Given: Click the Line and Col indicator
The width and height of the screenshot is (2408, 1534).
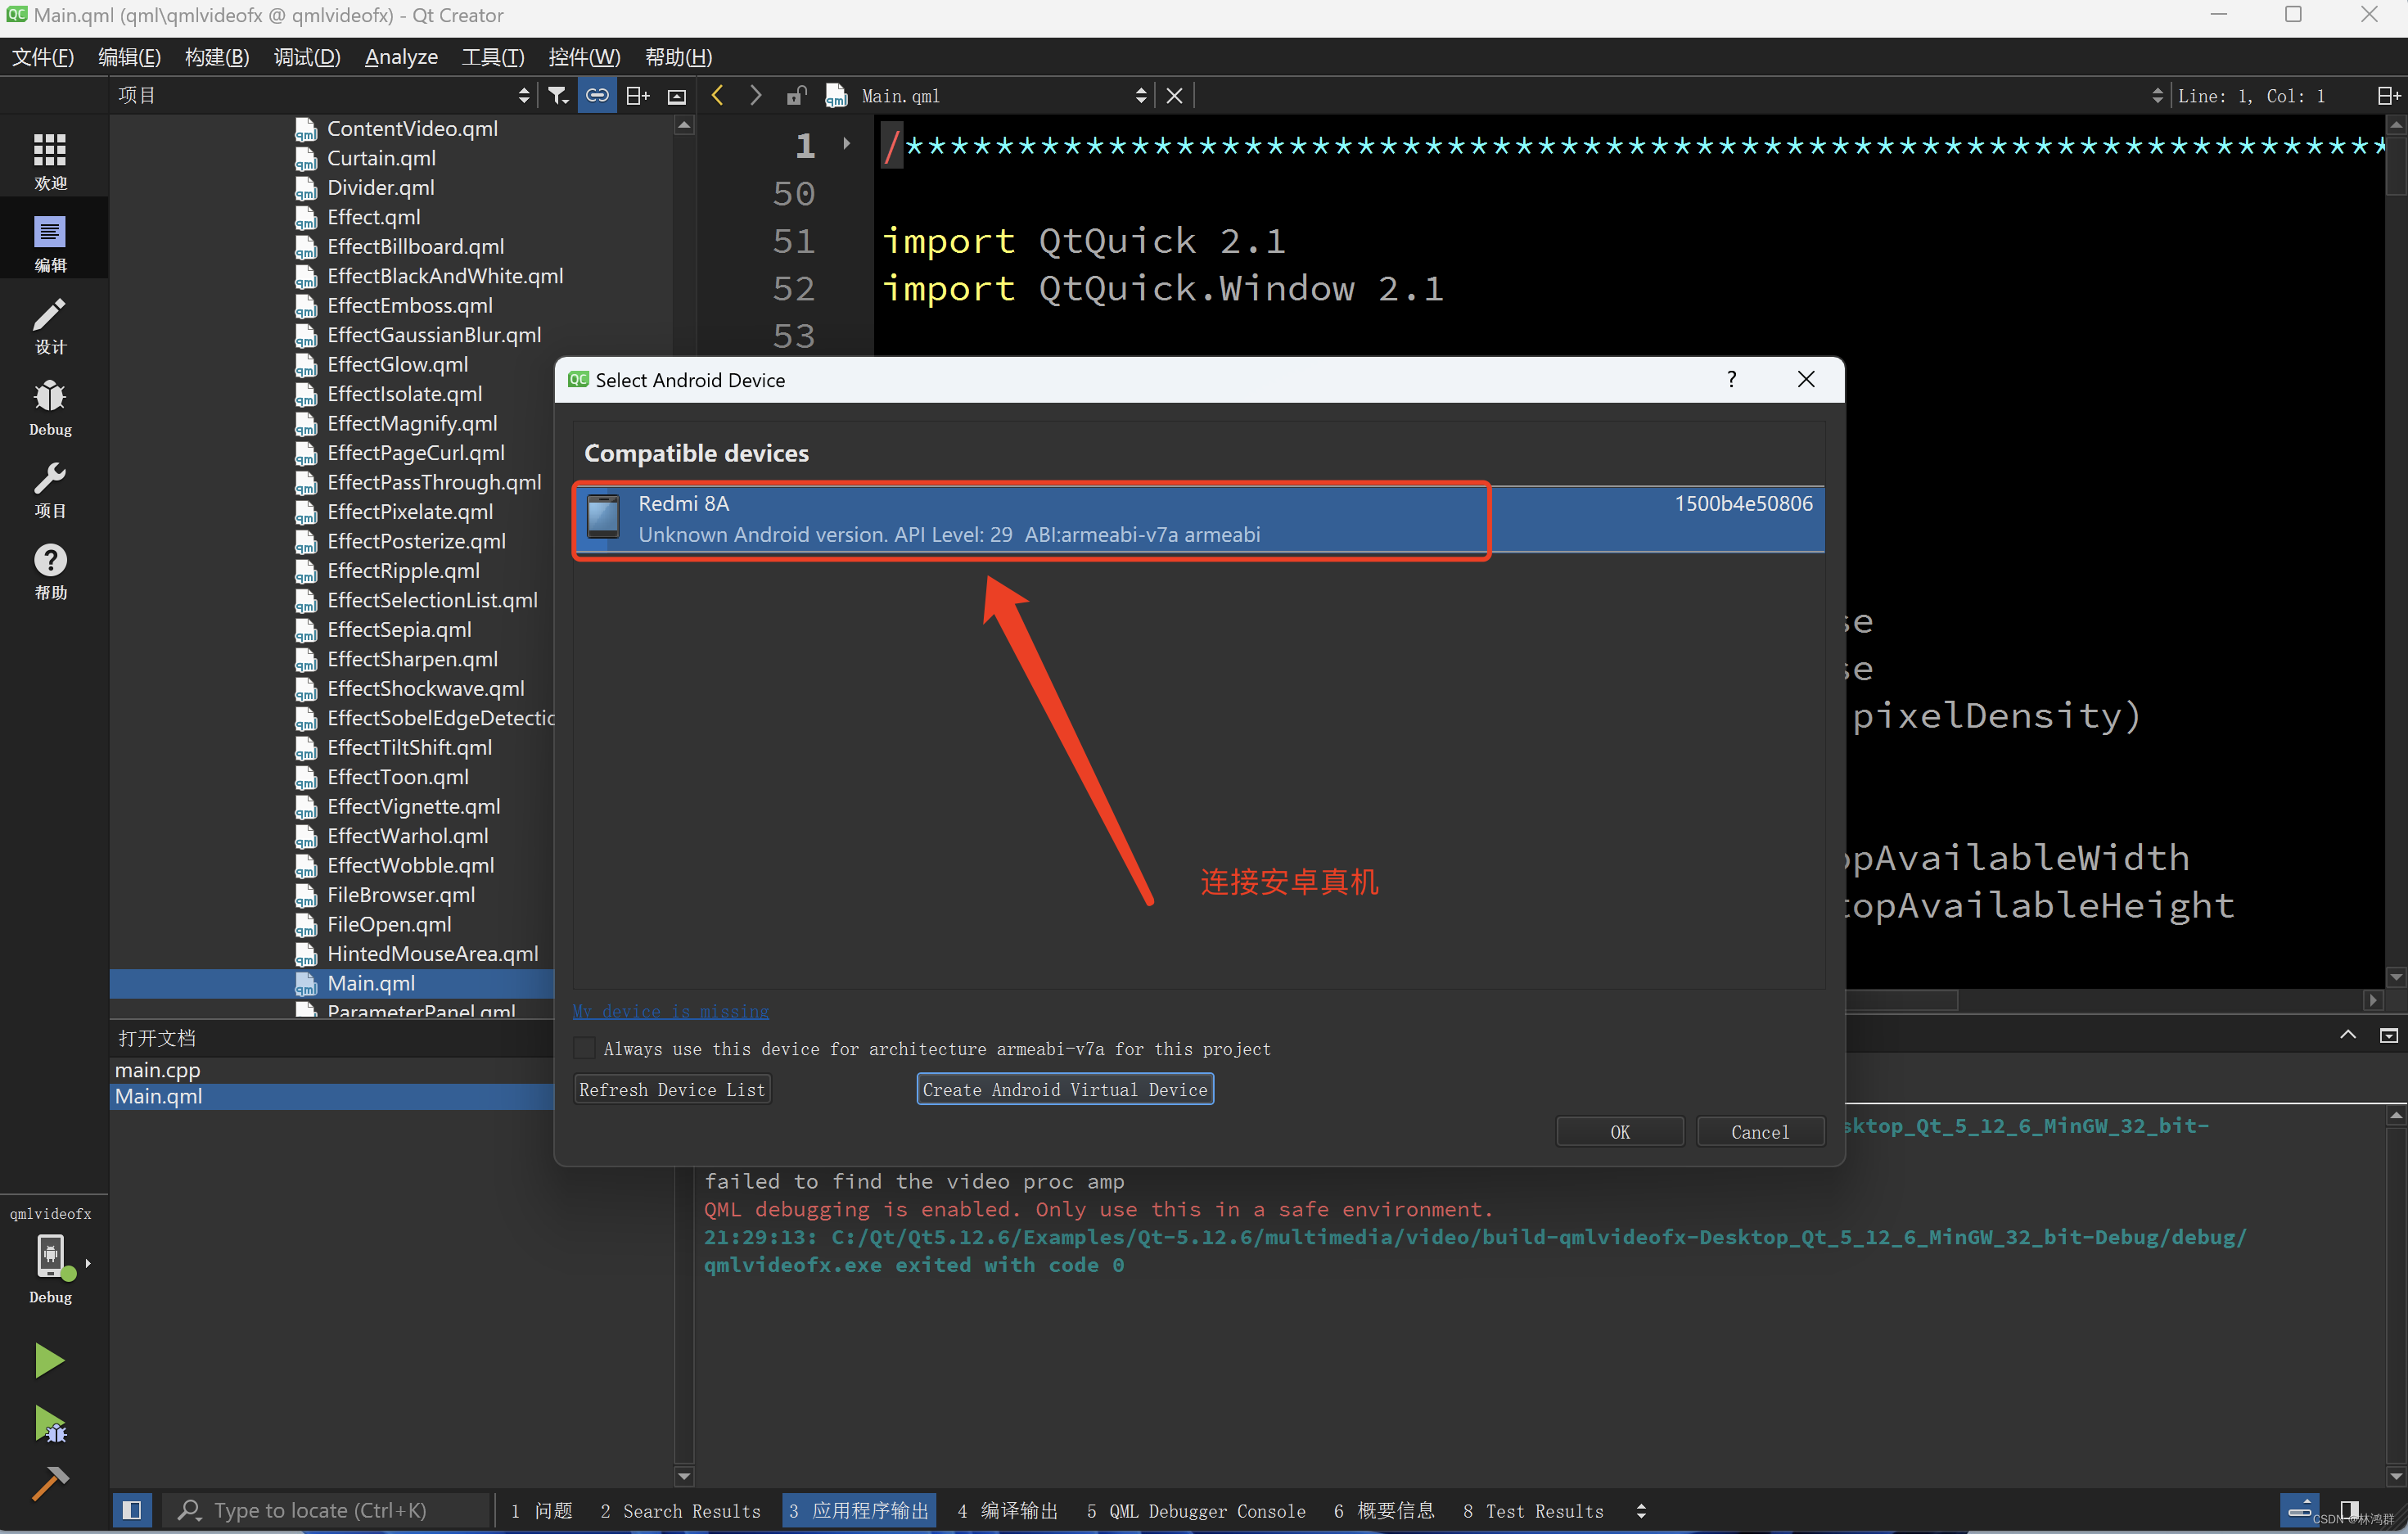Looking at the screenshot, I should point(2251,96).
